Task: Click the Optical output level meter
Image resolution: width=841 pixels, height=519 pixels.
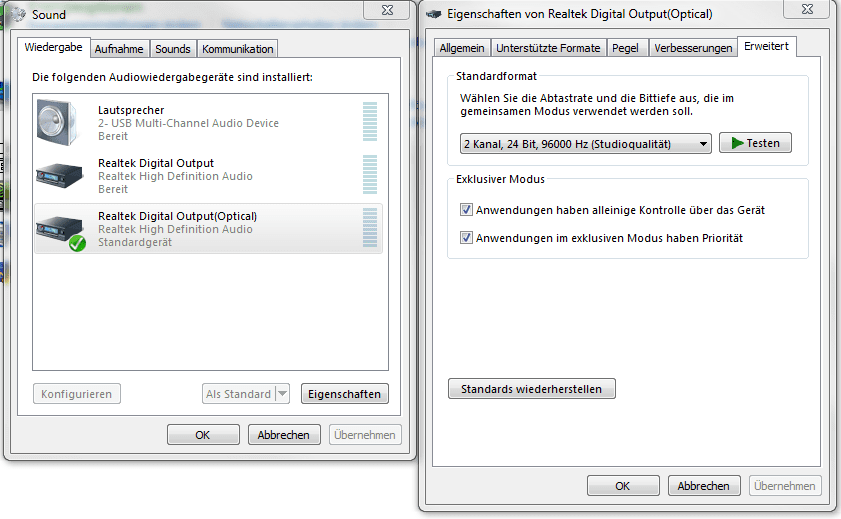Action: point(370,227)
